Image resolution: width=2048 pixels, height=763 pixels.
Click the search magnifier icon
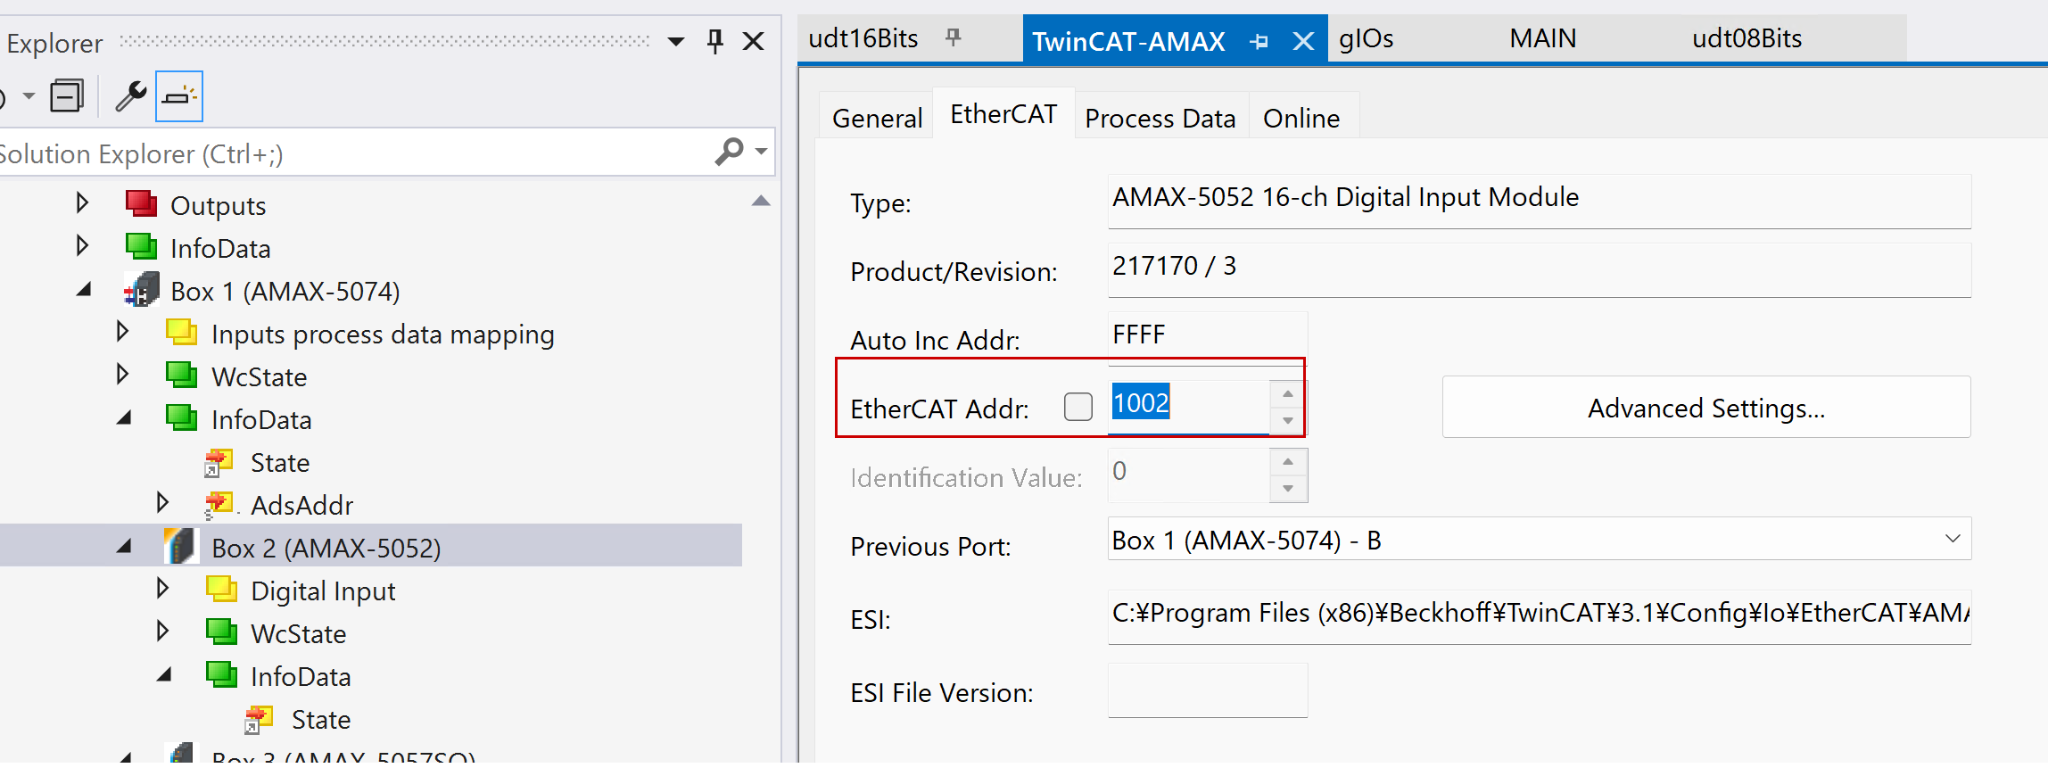tap(730, 152)
